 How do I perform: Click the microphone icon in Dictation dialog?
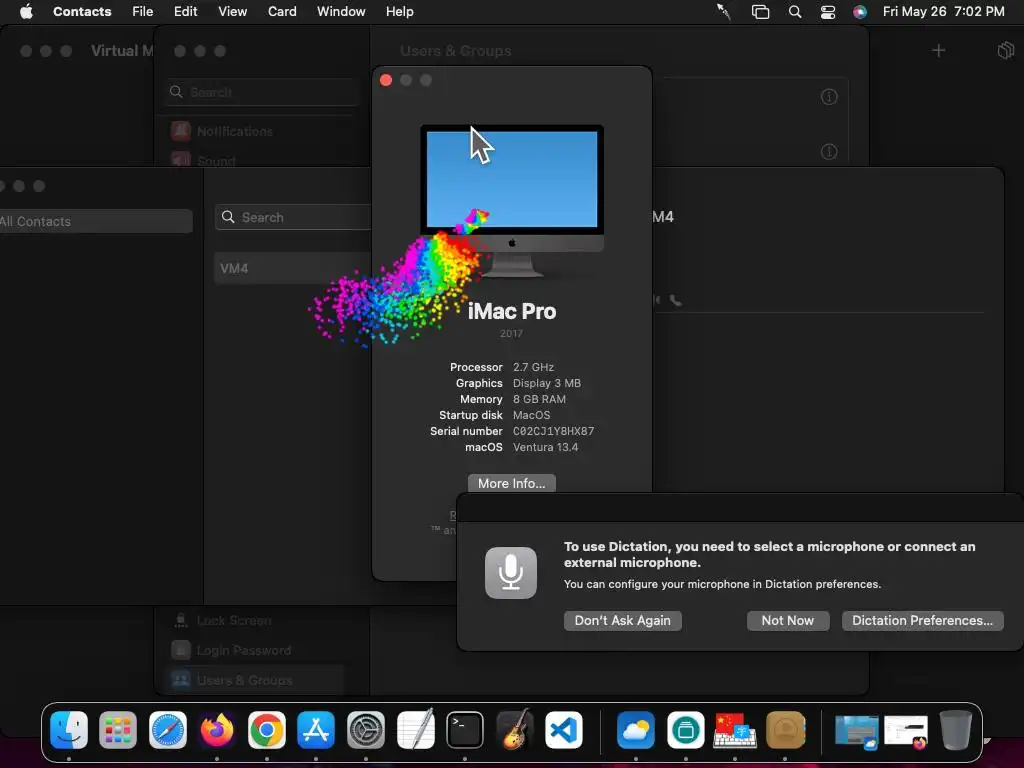click(511, 573)
